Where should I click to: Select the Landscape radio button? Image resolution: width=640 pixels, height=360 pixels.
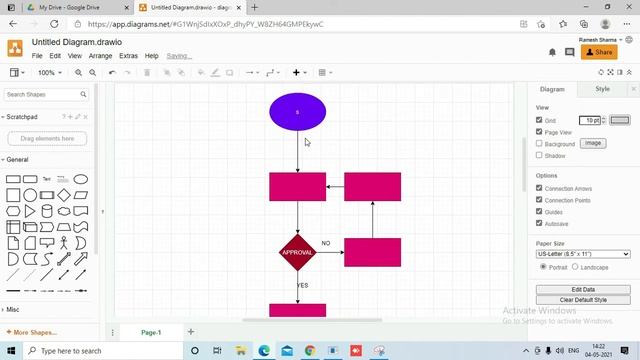coord(575,267)
